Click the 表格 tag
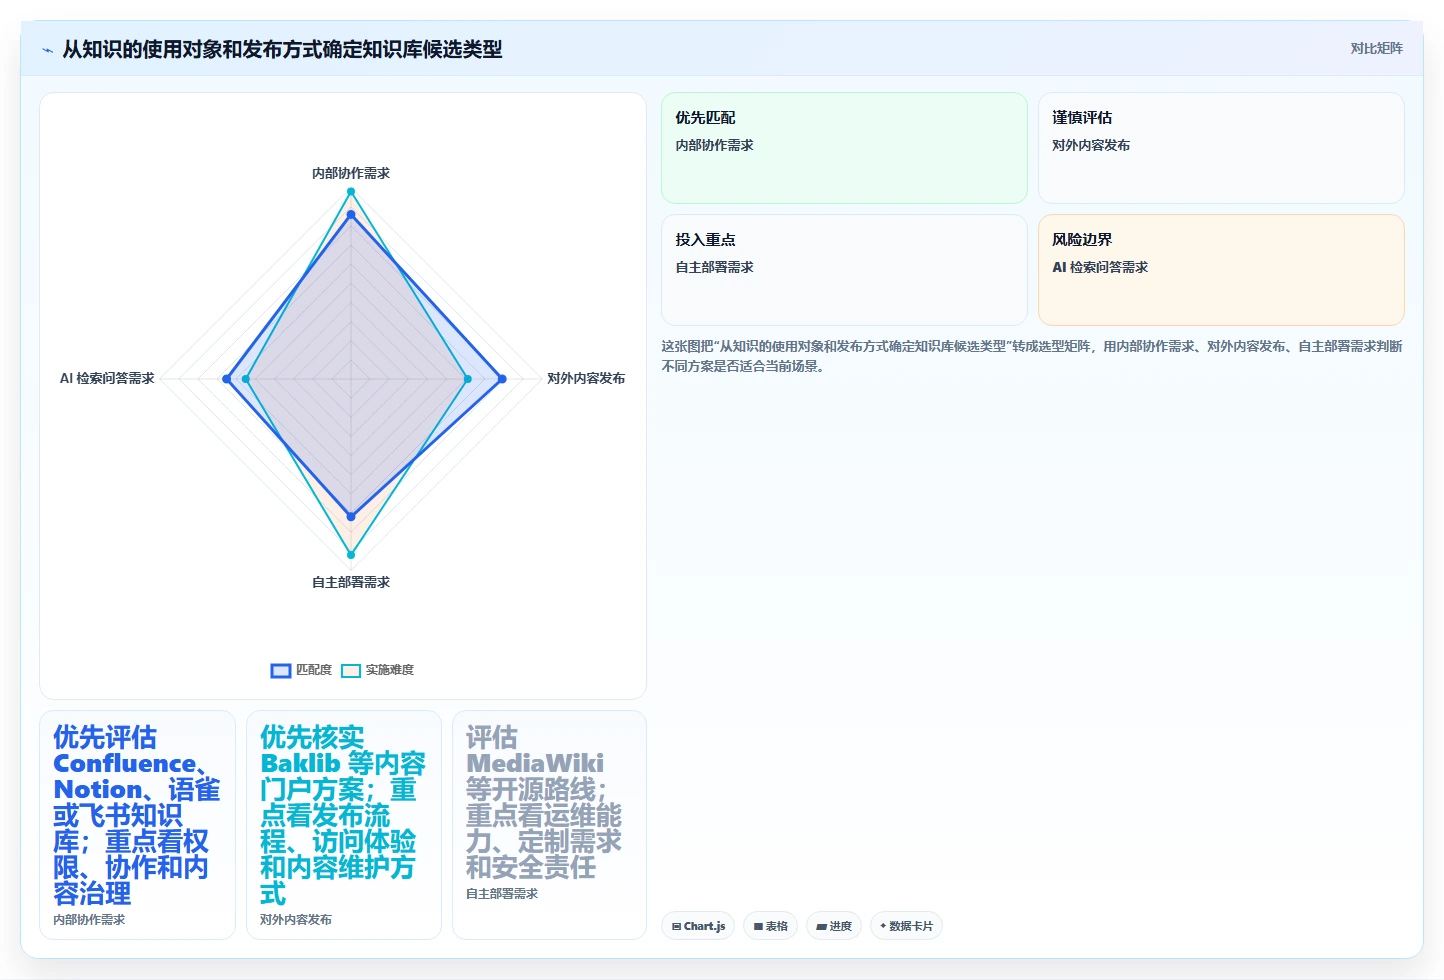Screen dimensions: 1444x980 pos(770,926)
